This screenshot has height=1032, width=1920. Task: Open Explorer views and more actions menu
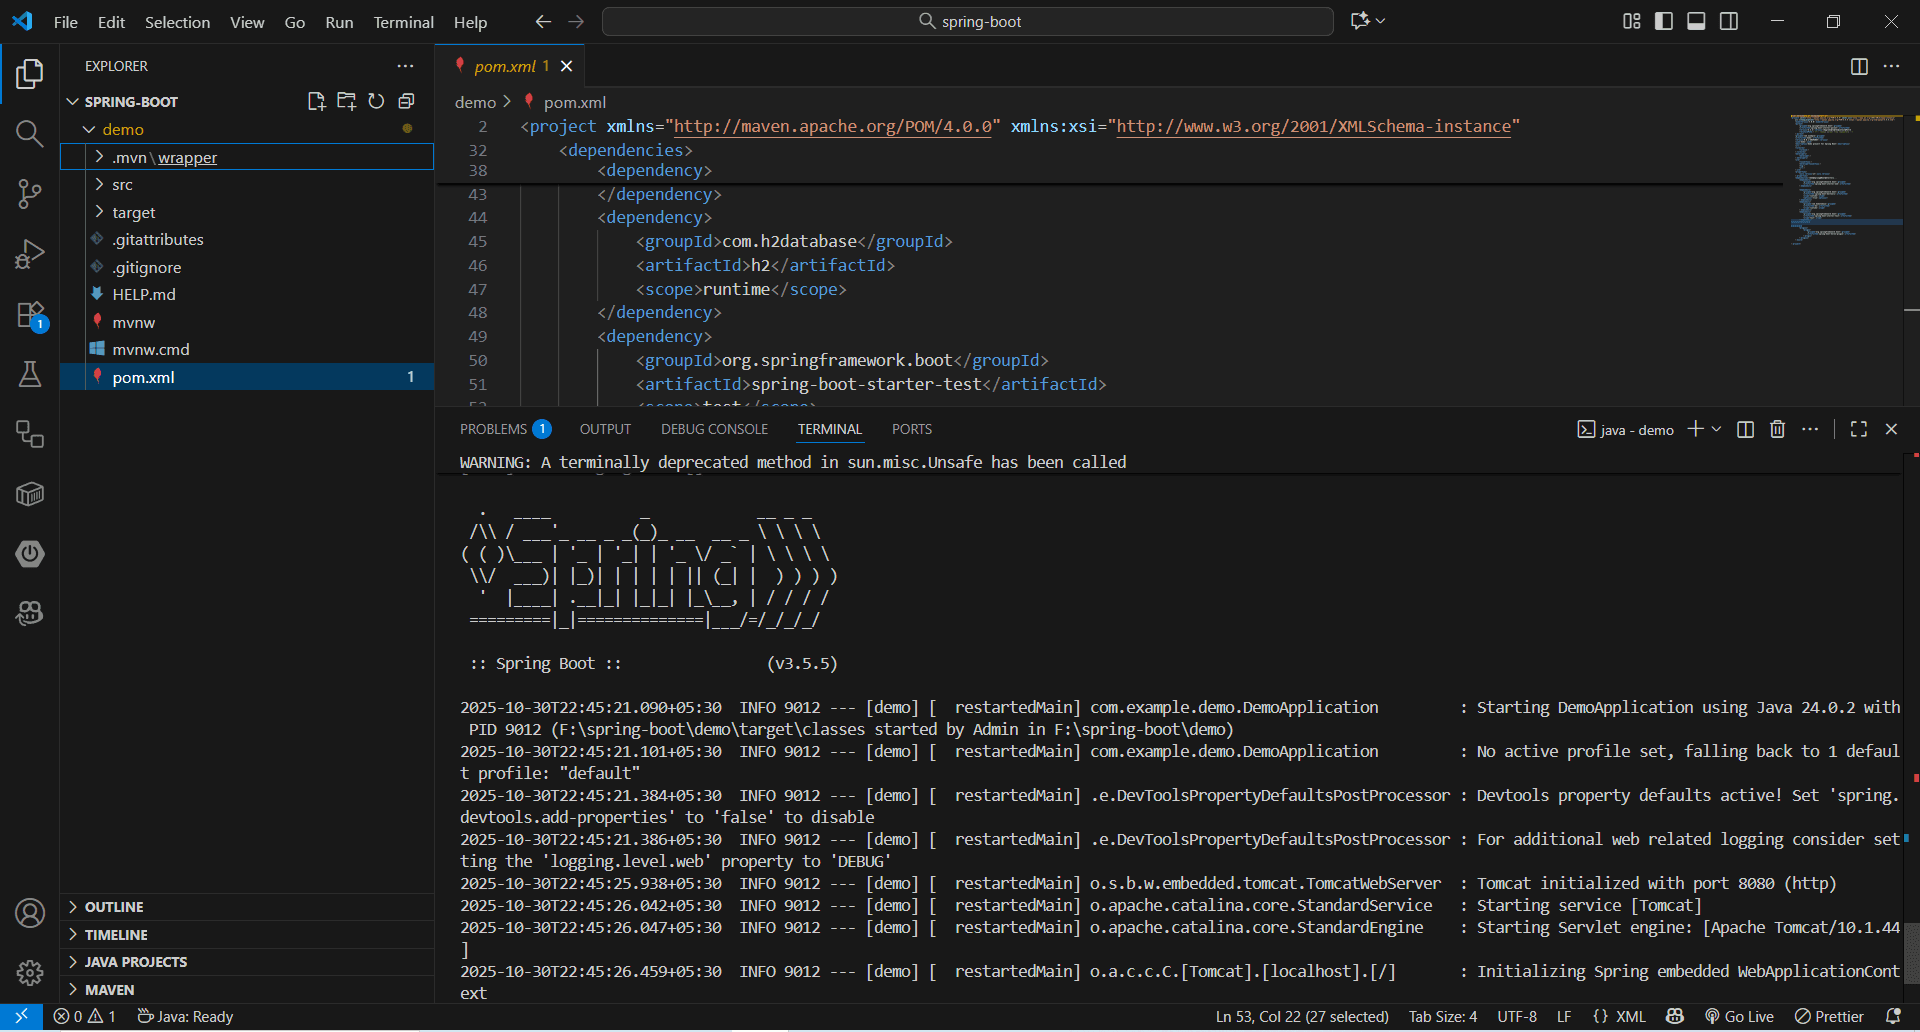click(x=405, y=66)
